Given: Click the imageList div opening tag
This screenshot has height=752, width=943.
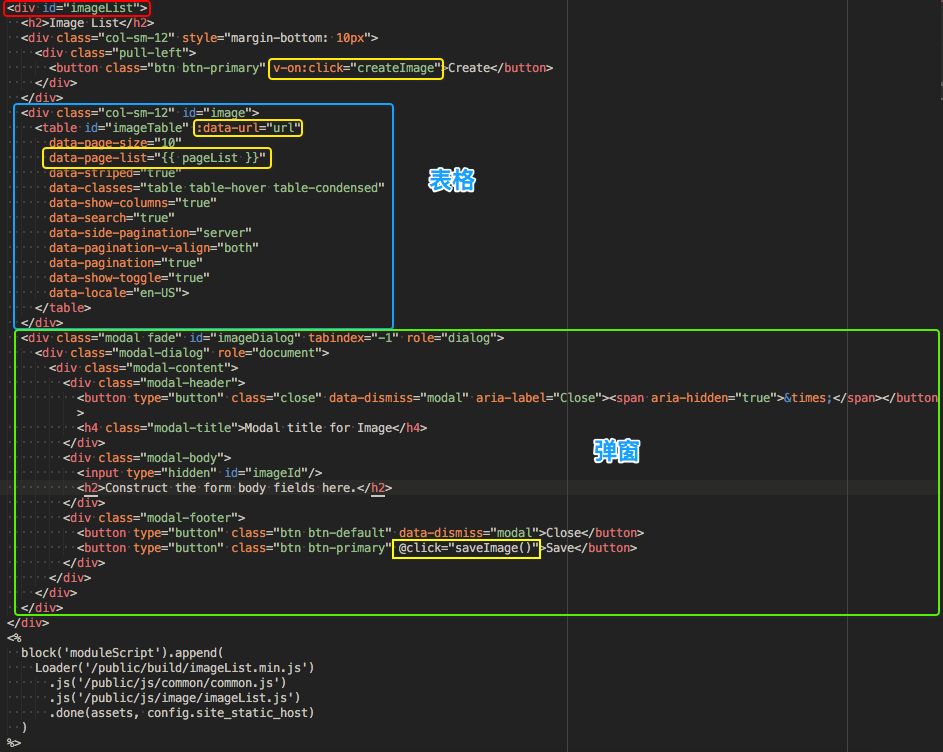Looking at the screenshot, I should tap(76, 8).
